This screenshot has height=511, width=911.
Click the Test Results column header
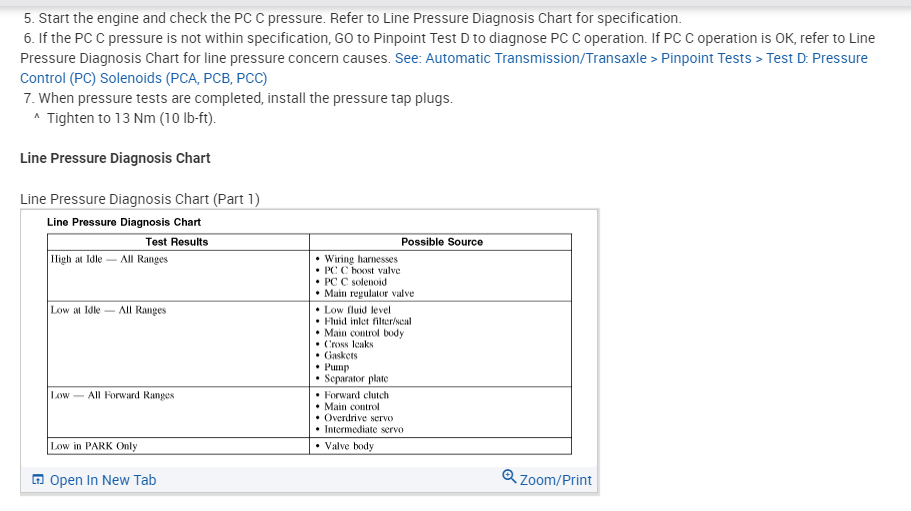[176, 242]
